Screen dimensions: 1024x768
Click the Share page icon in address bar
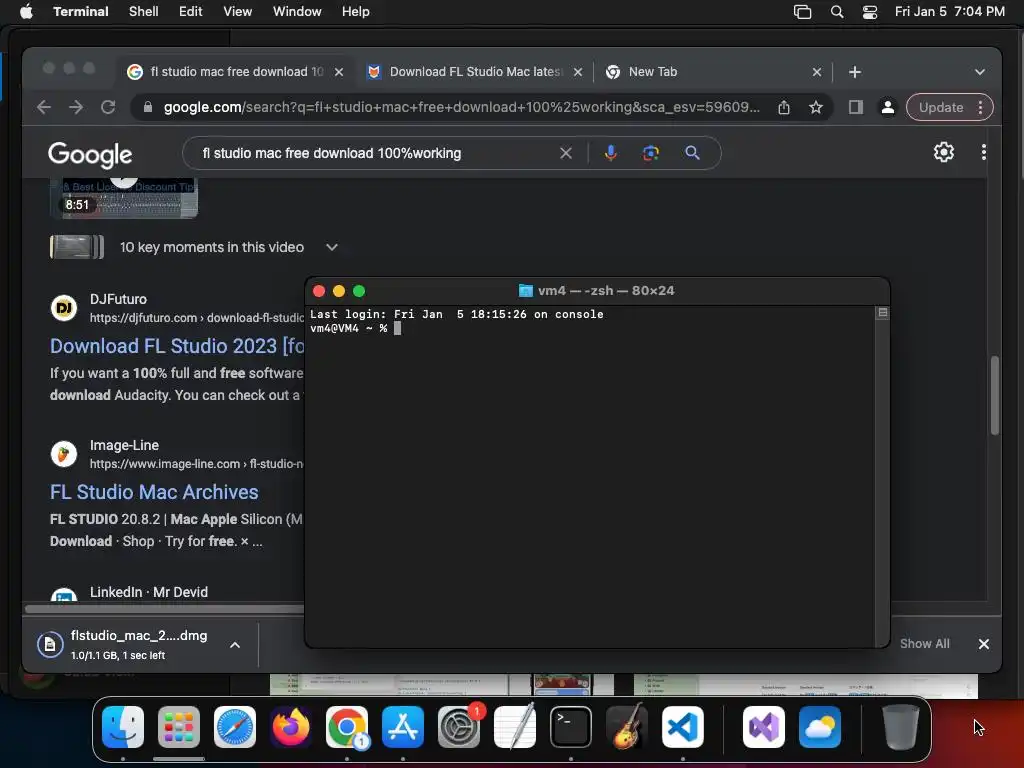784,108
